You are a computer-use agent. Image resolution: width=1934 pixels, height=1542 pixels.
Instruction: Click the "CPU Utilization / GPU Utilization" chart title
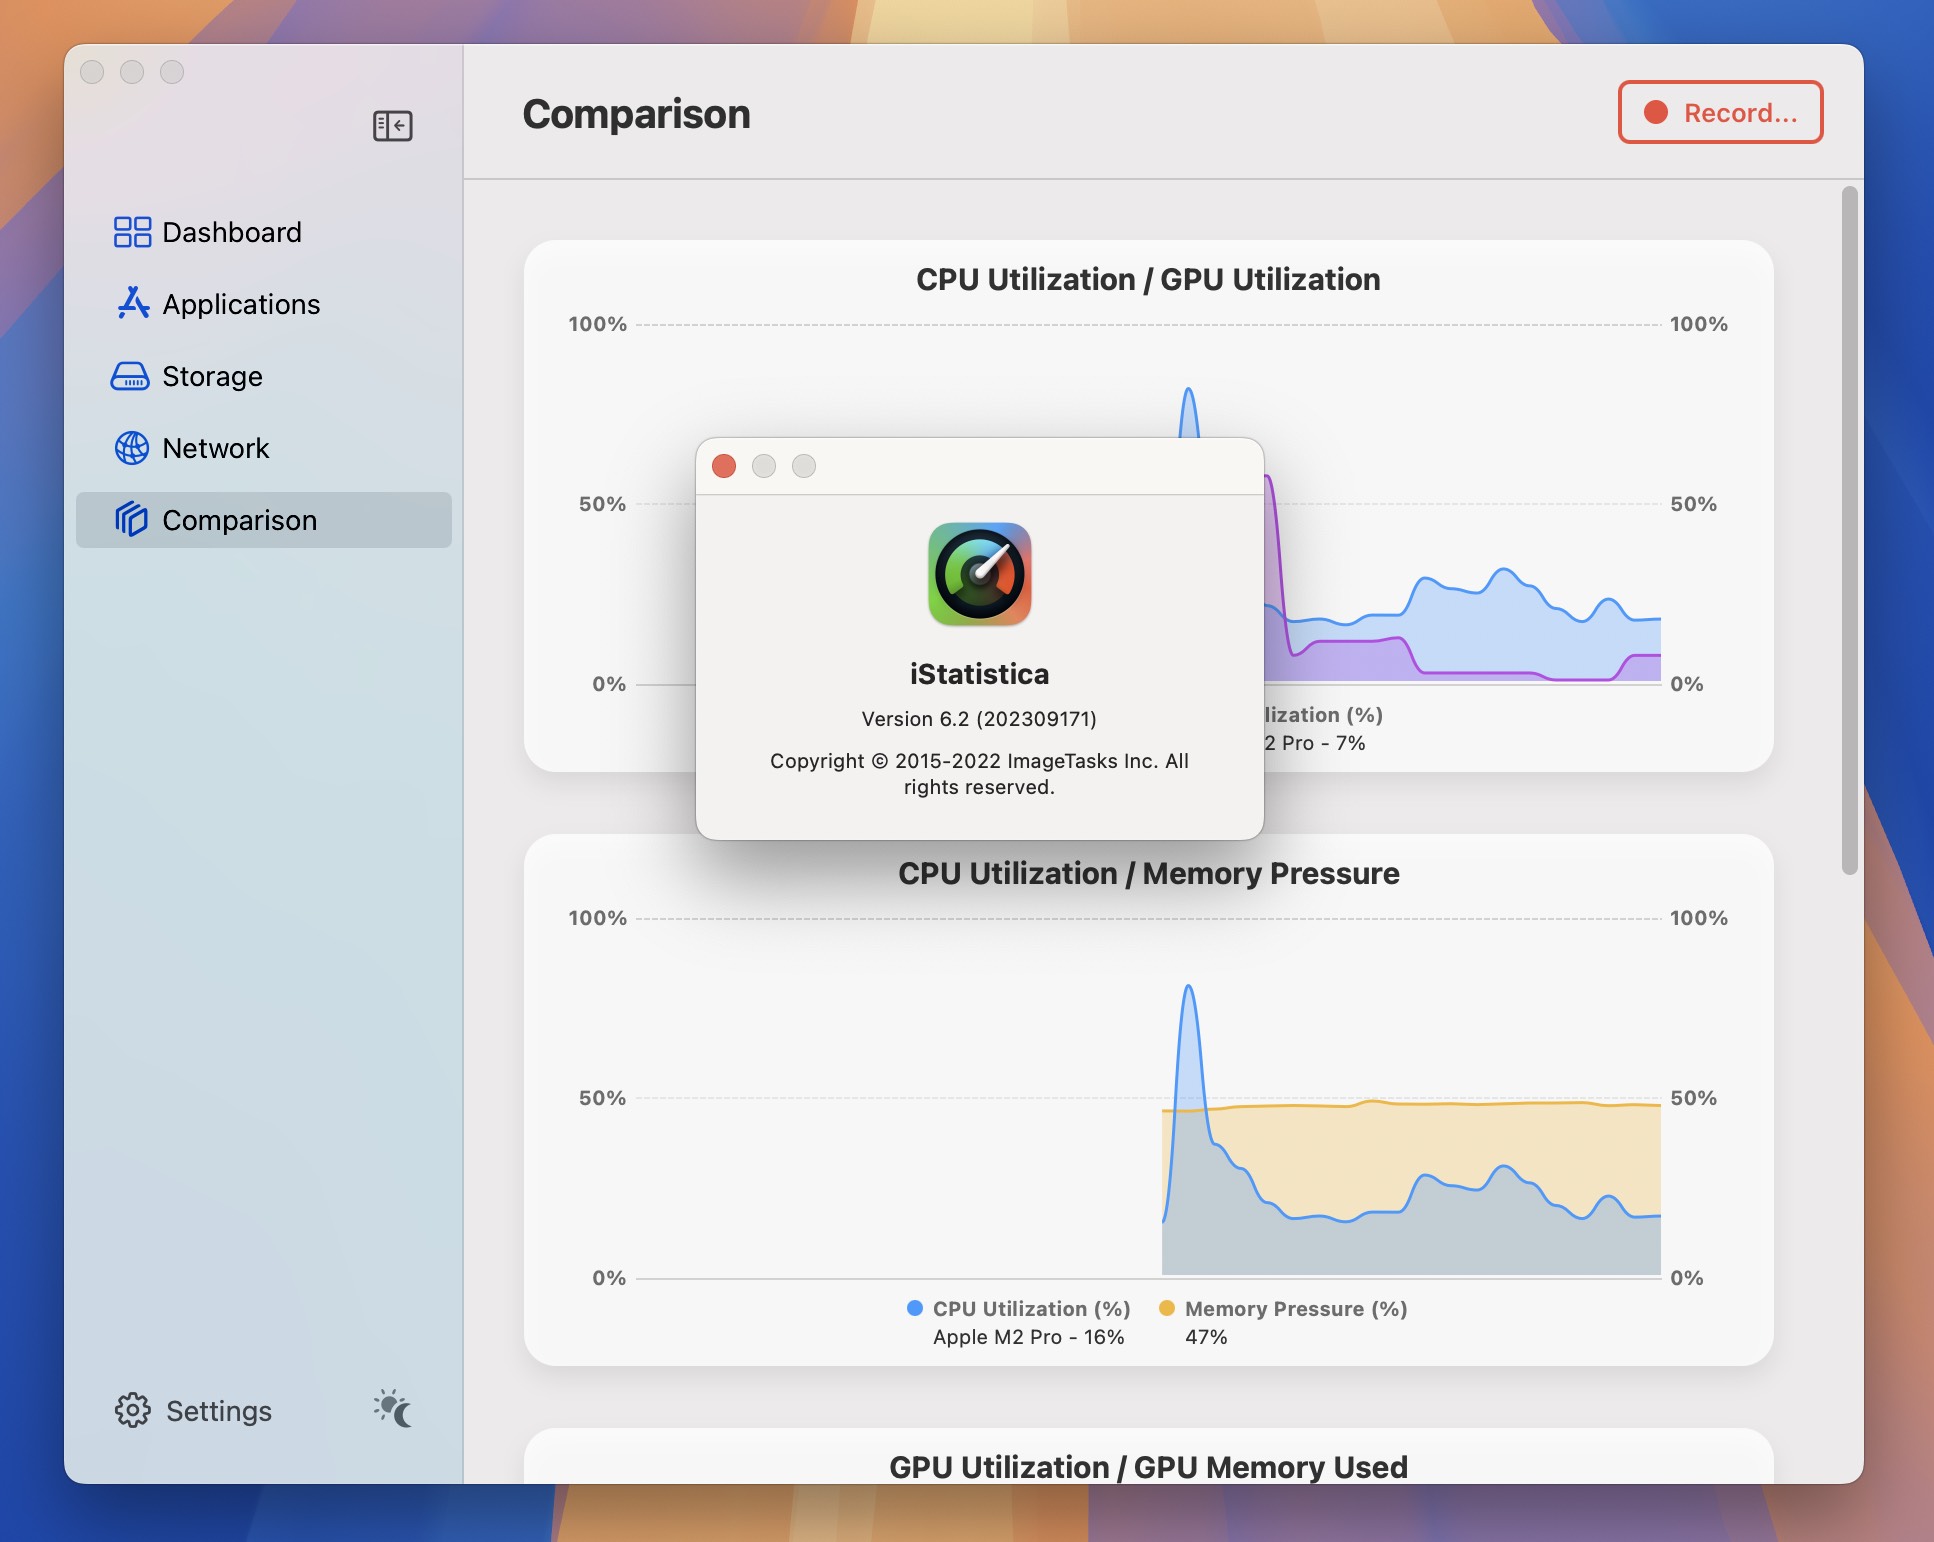click(1148, 279)
